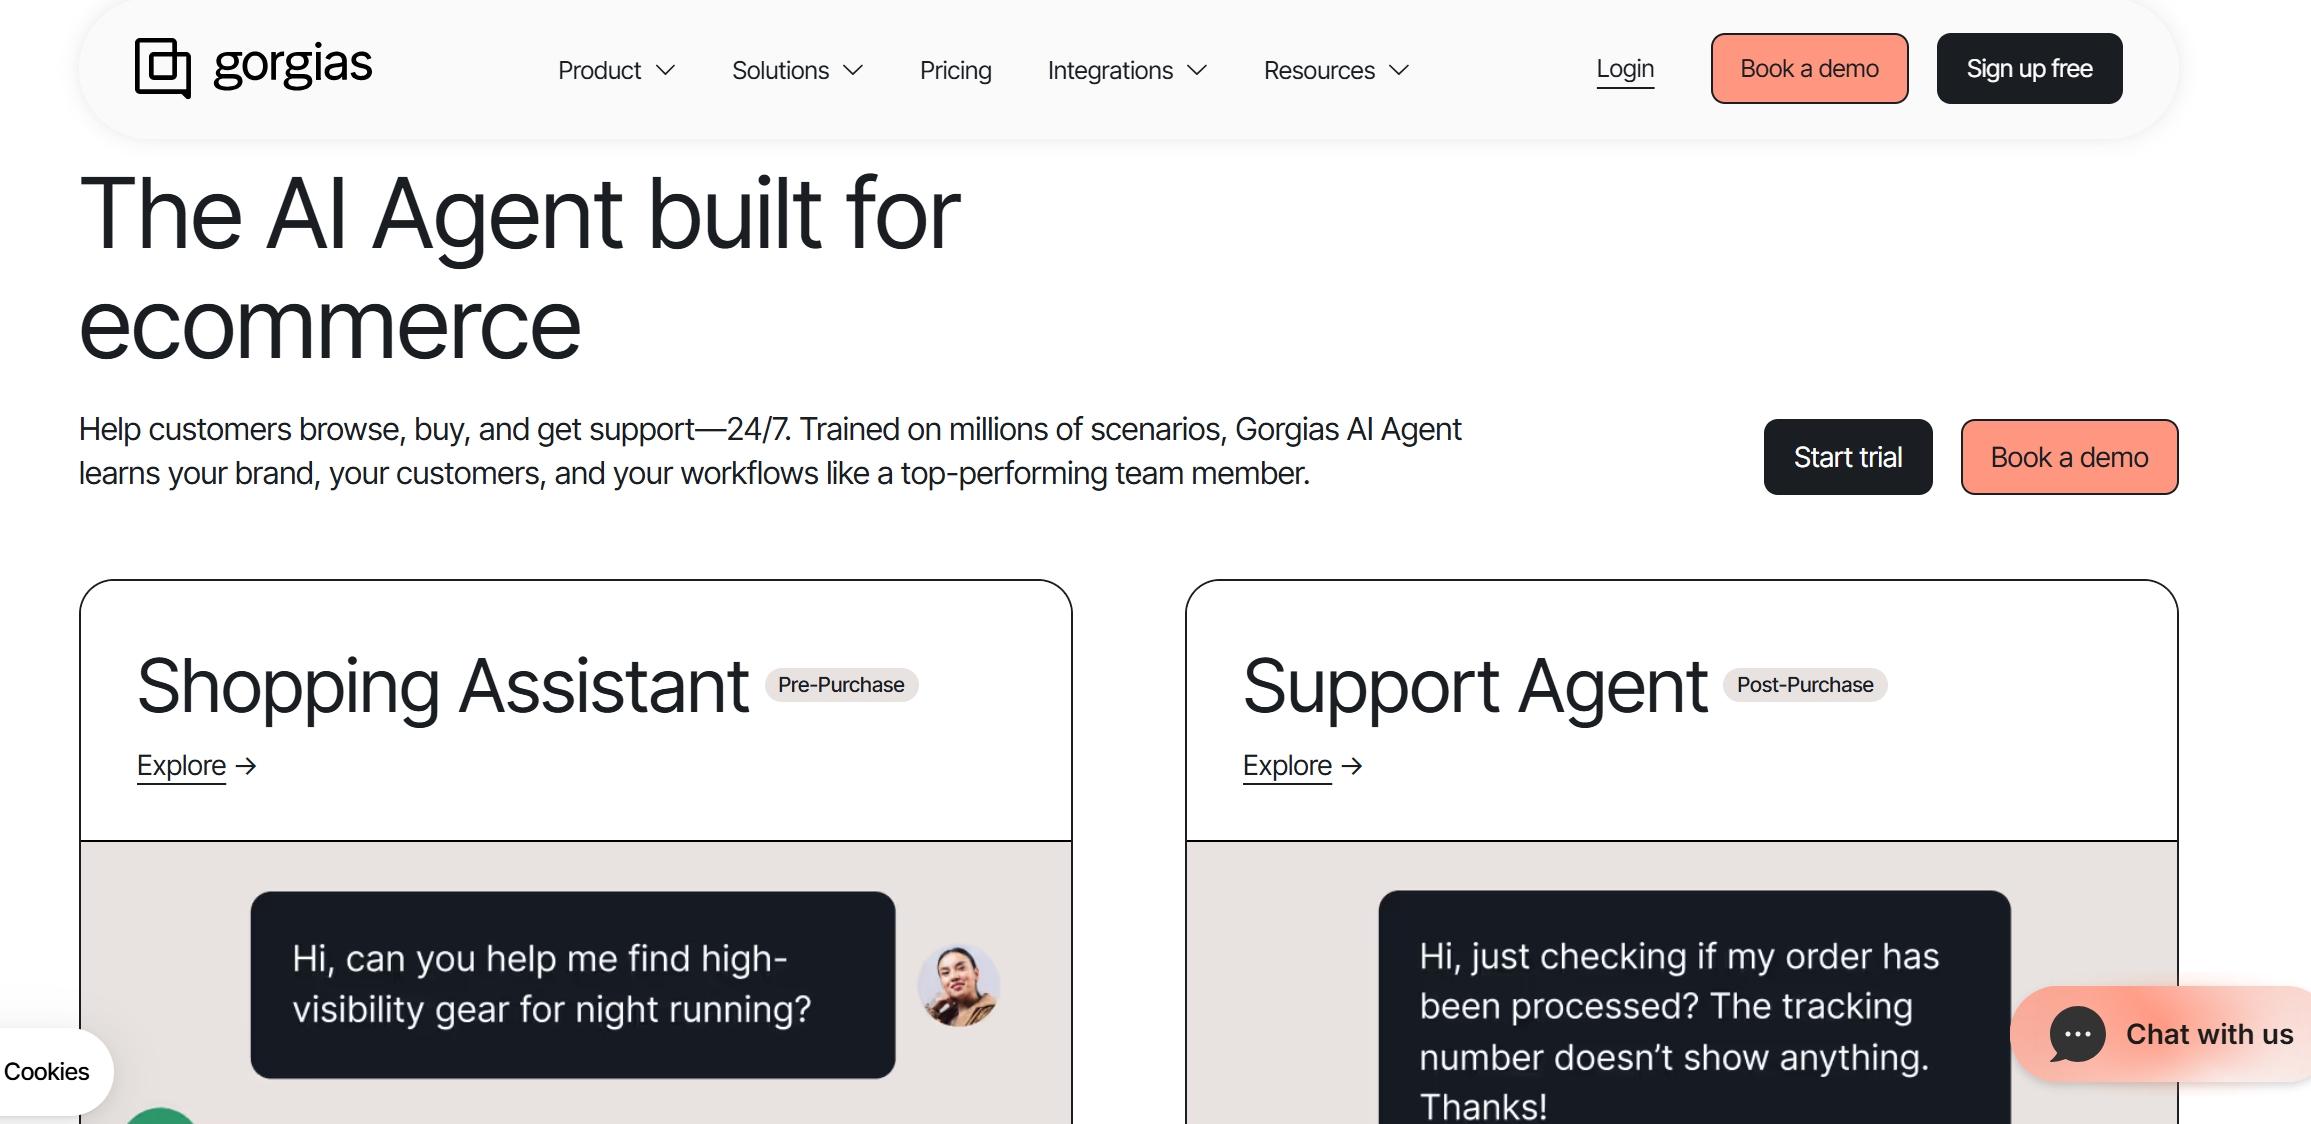Click the gorgias wordmark in header
The height and width of the screenshot is (1124, 2311).
tap(293, 65)
